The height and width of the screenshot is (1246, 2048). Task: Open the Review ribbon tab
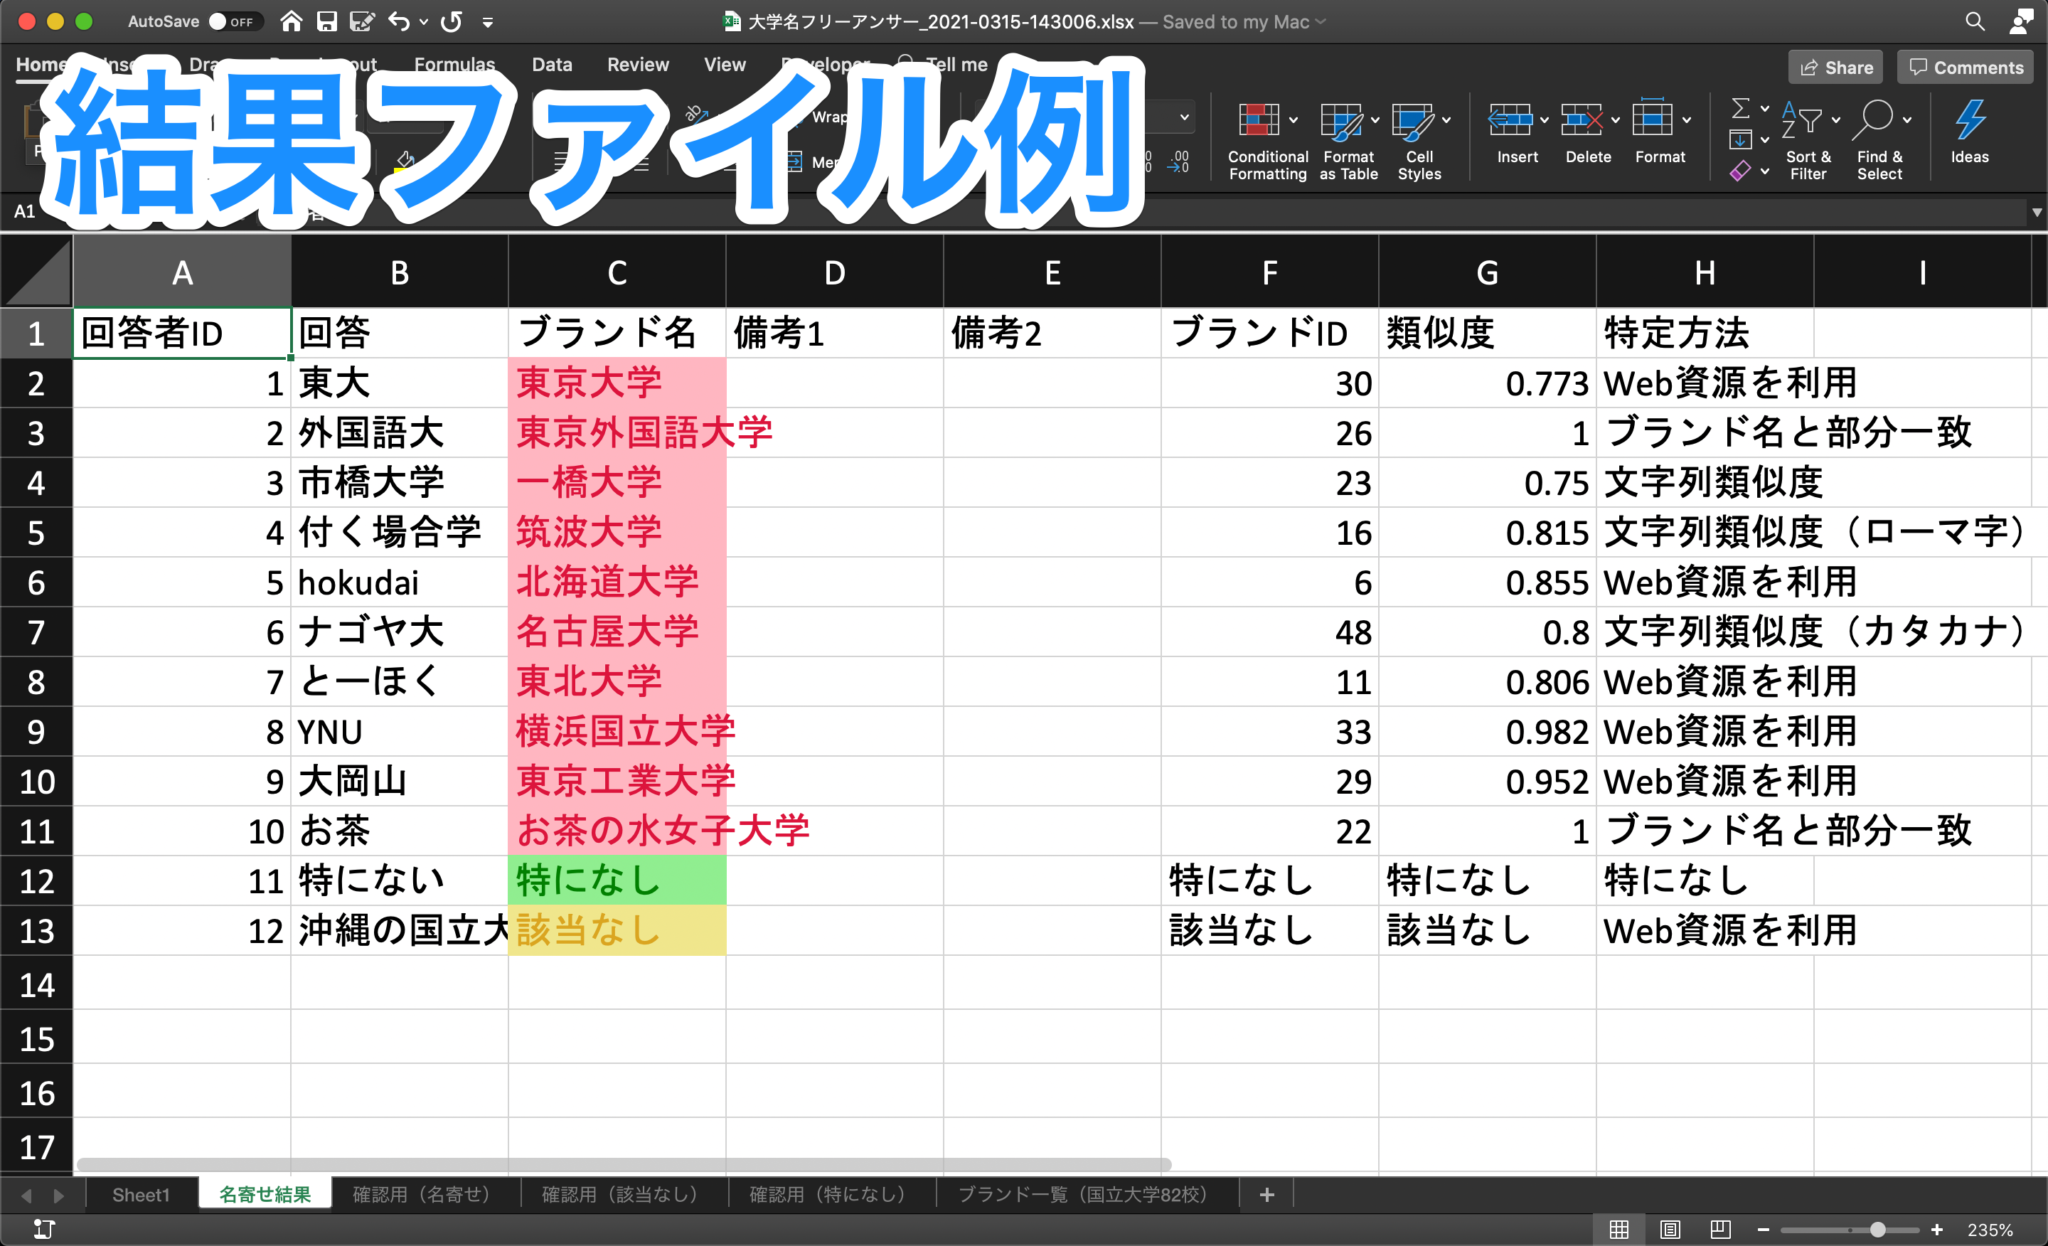pos(638,65)
